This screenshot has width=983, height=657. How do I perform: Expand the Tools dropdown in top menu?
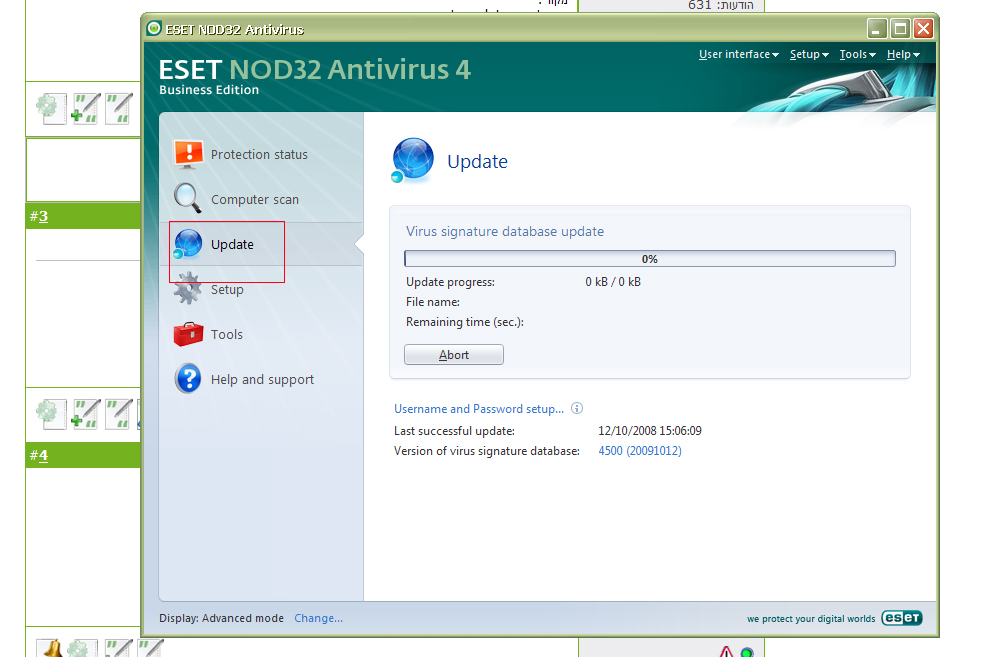(x=857, y=55)
